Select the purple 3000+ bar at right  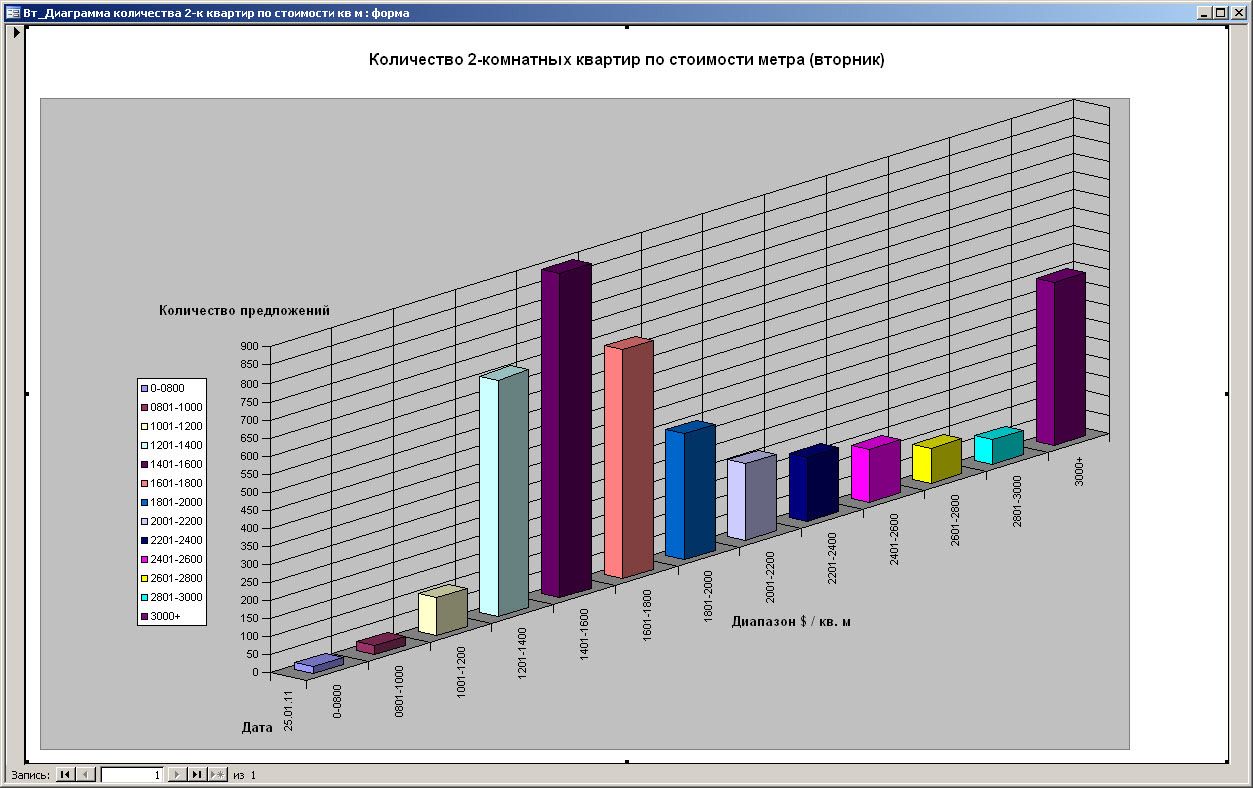pos(1060,358)
